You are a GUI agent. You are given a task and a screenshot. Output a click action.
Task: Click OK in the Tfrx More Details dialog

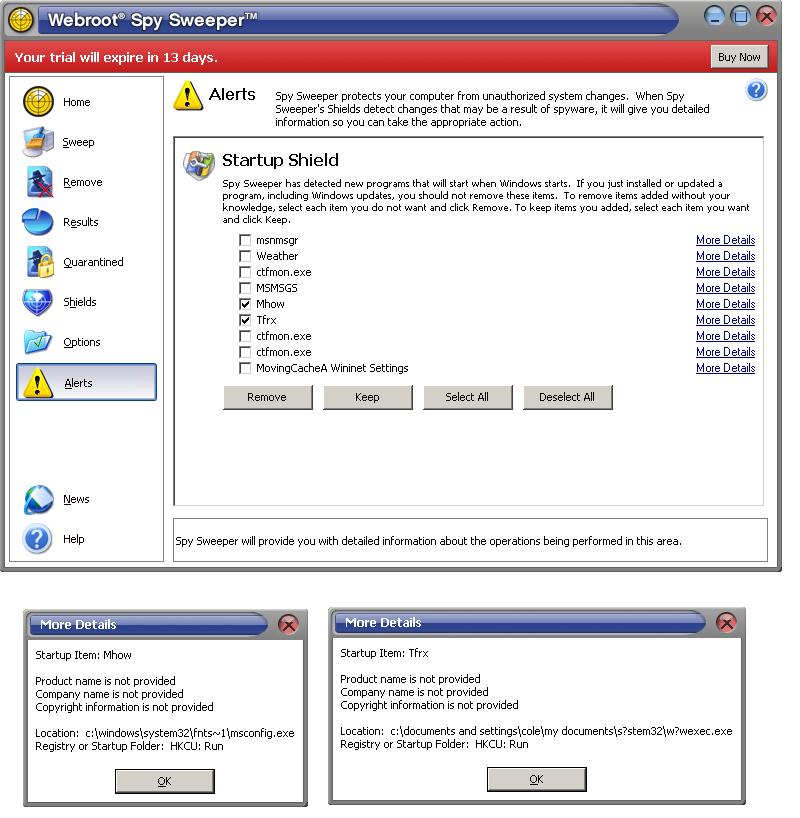click(536, 779)
